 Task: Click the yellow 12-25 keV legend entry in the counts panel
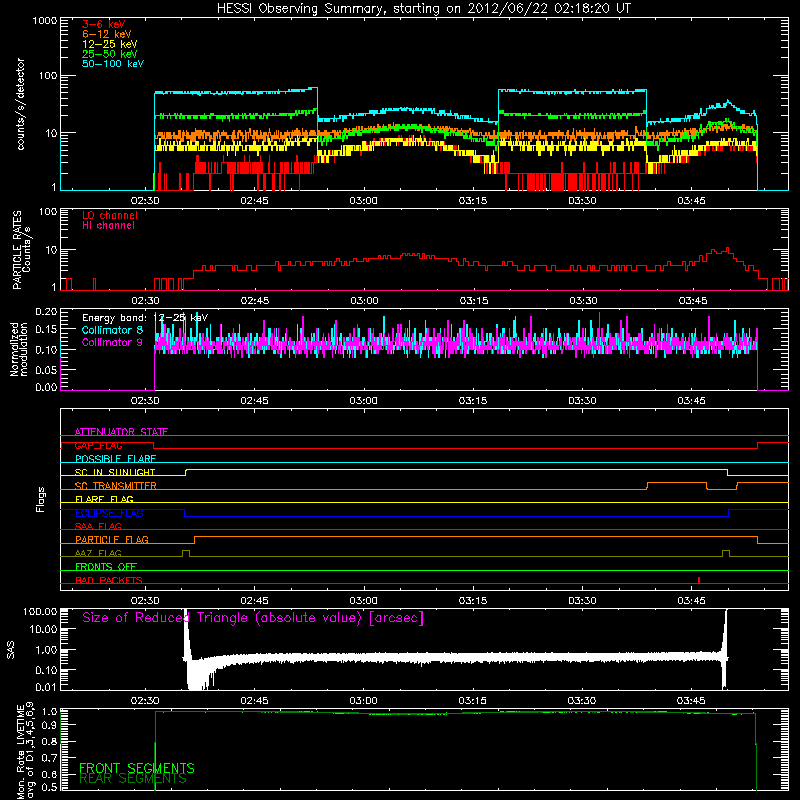[110, 44]
